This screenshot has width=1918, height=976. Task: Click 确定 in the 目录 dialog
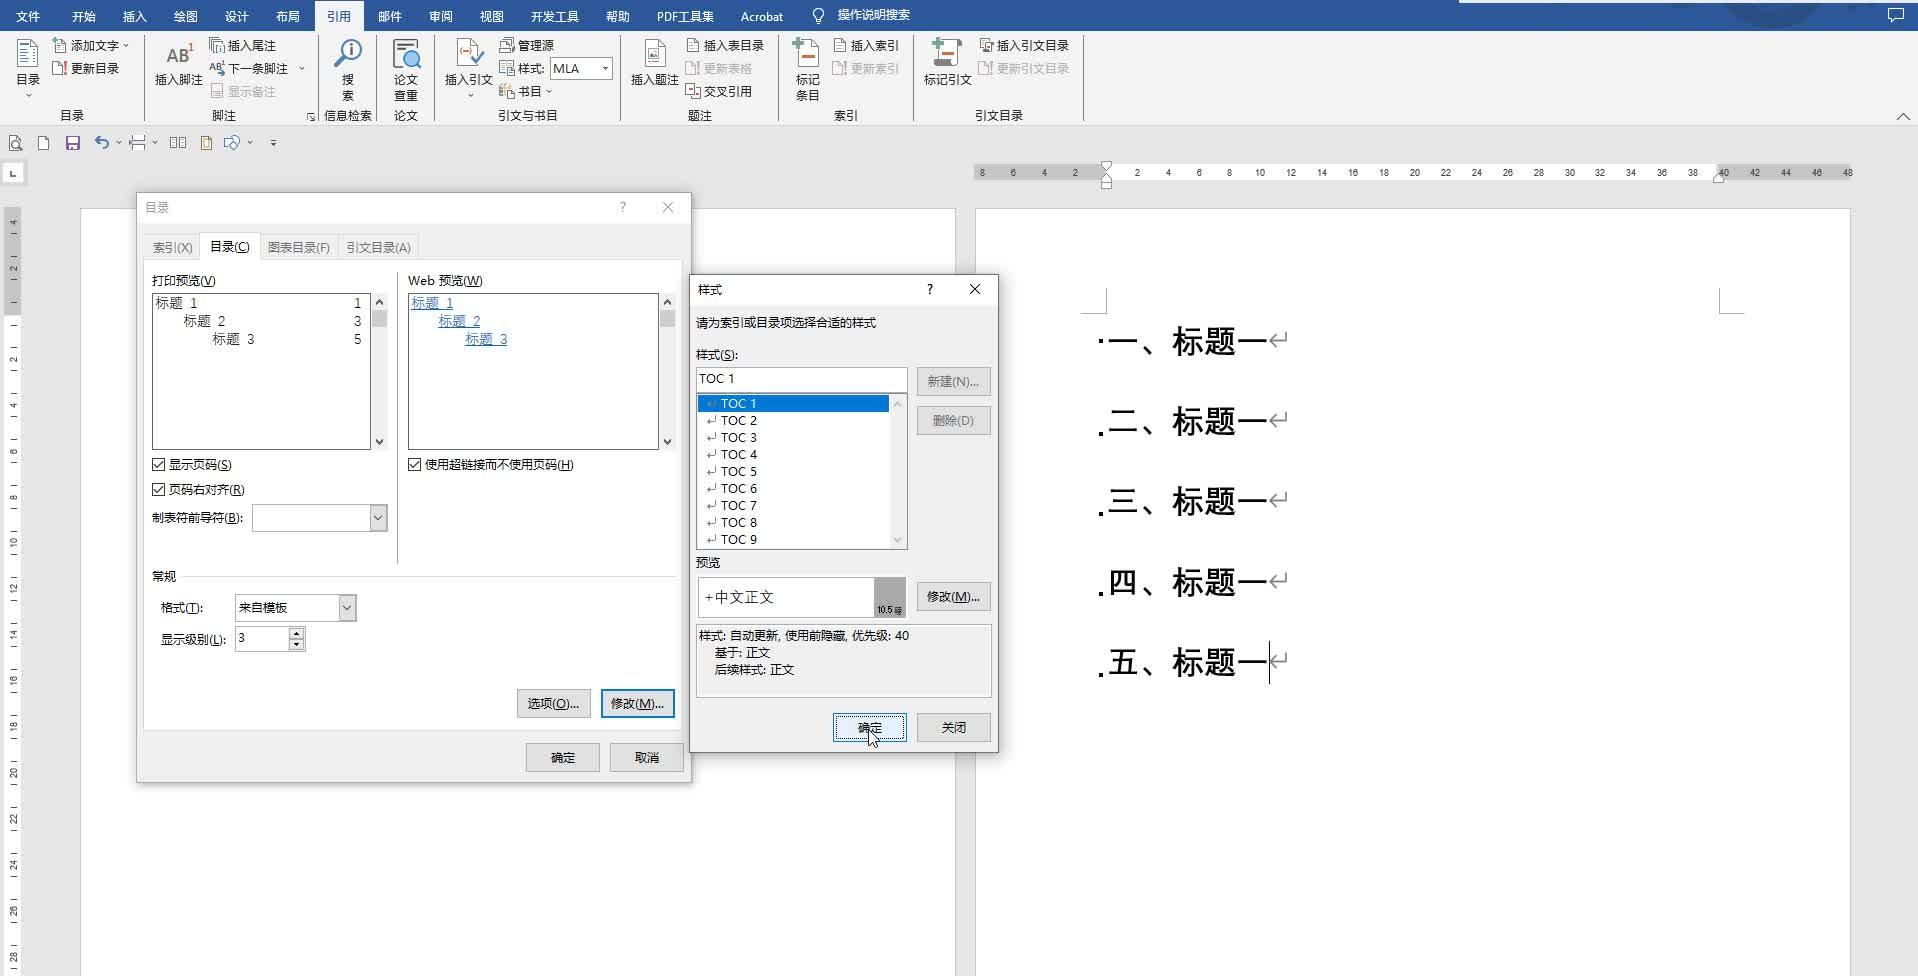coord(563,758)
